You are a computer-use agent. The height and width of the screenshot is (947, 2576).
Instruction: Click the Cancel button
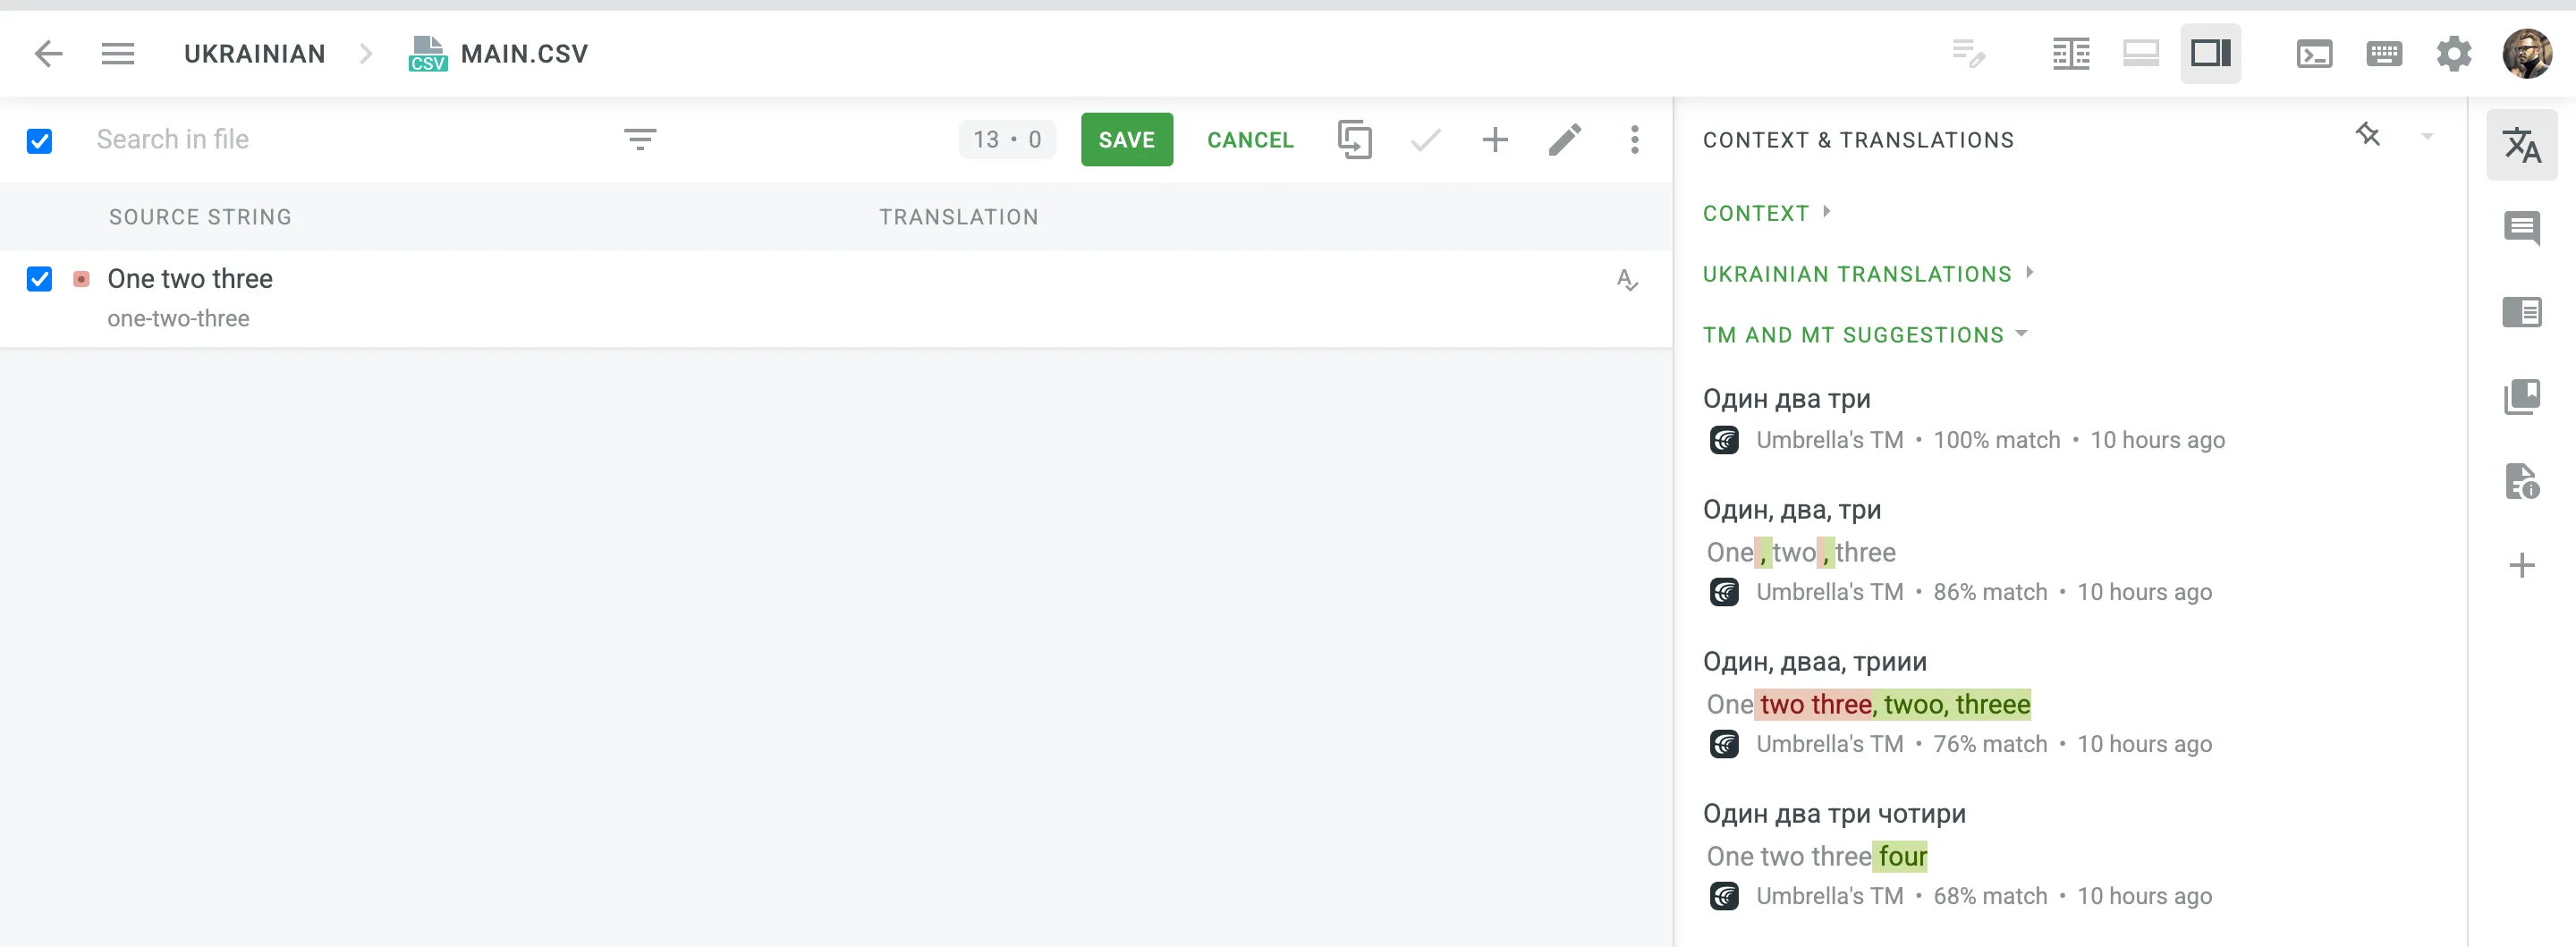(x=1250, y=139)
